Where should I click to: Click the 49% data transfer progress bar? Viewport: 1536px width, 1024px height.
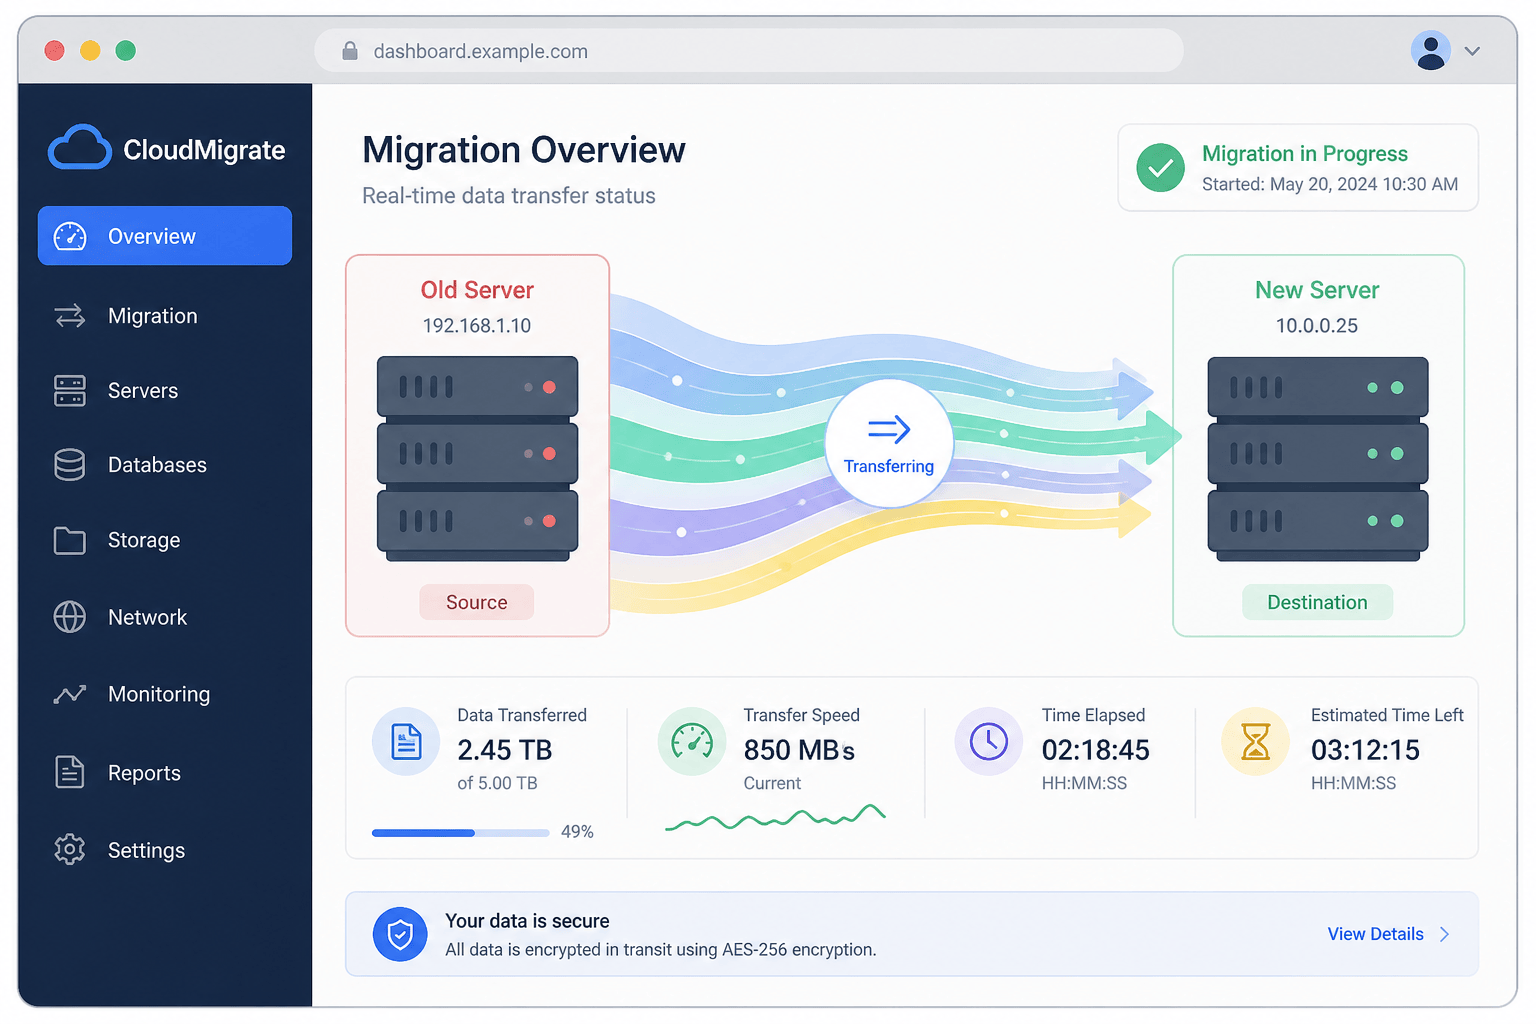pyautogui.click(x=460, y=832)
